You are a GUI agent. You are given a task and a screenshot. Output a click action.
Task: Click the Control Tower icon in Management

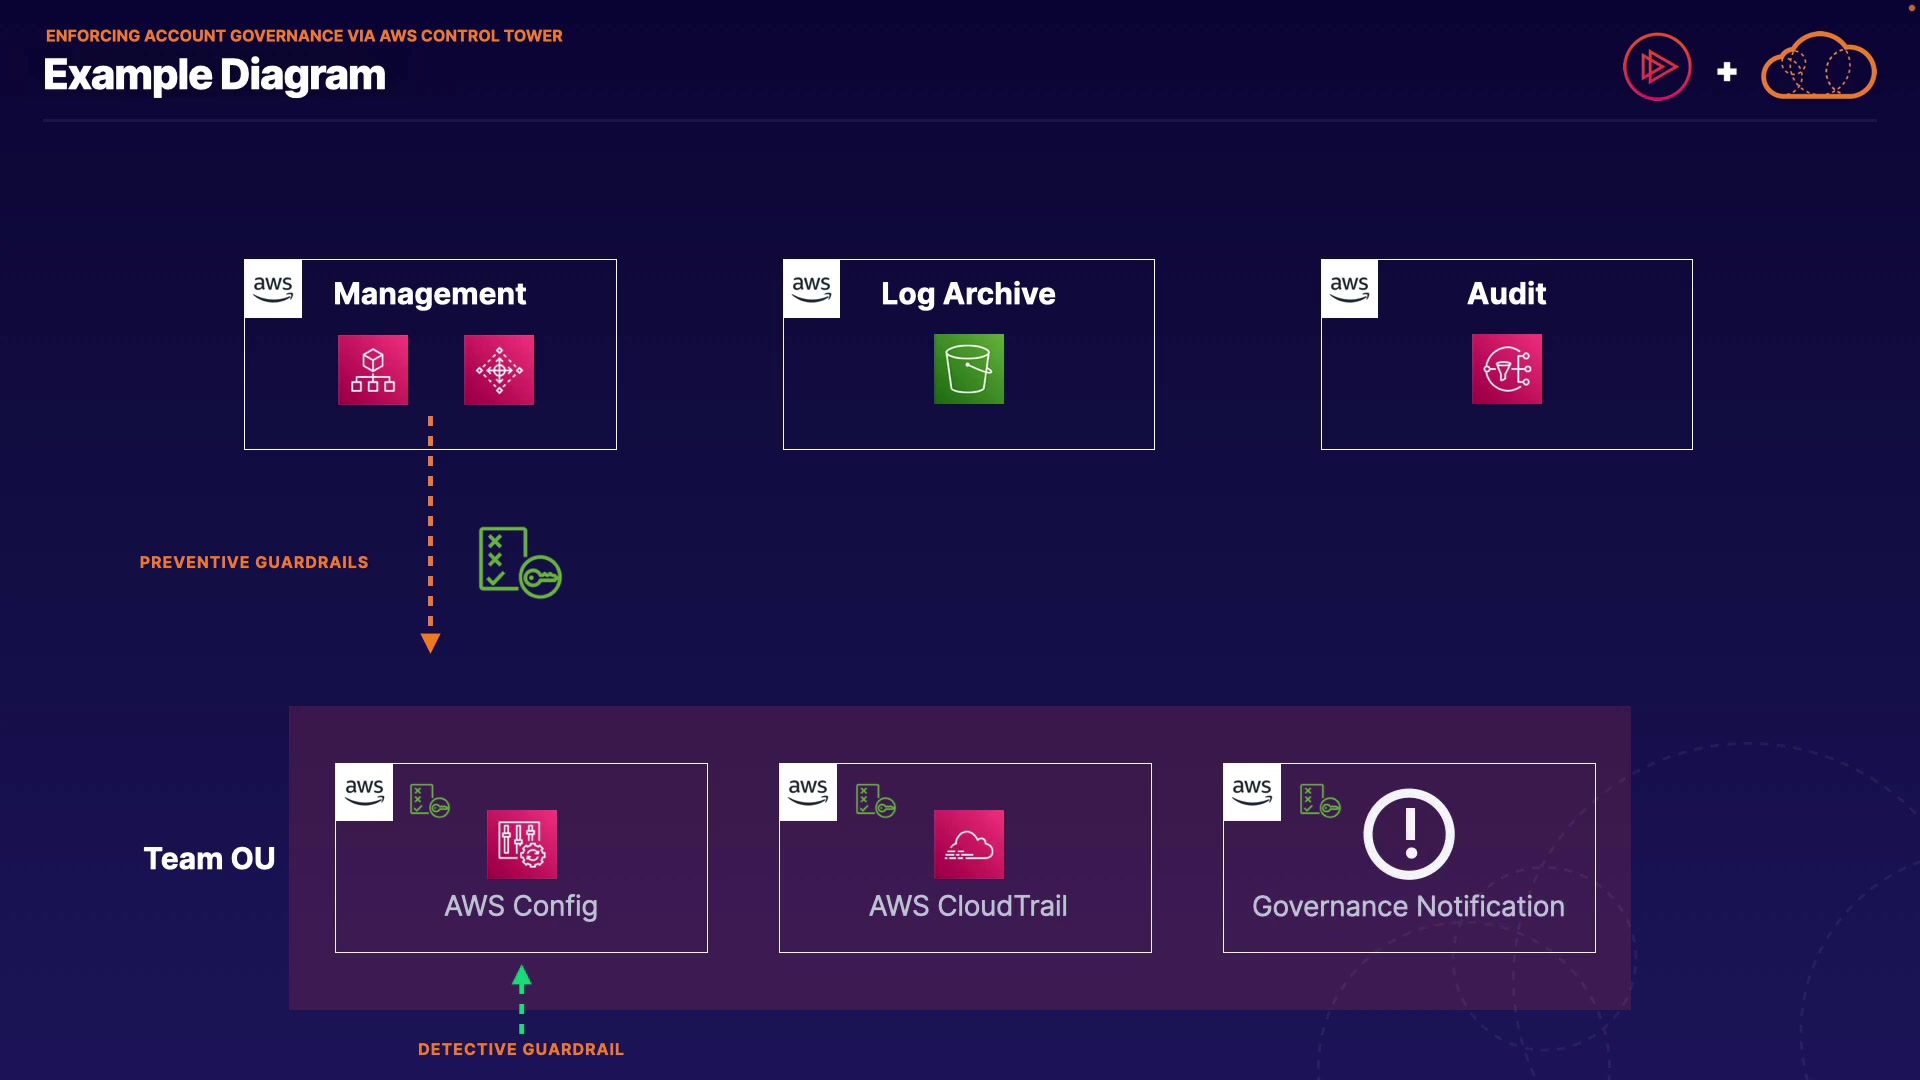(499, 370)
